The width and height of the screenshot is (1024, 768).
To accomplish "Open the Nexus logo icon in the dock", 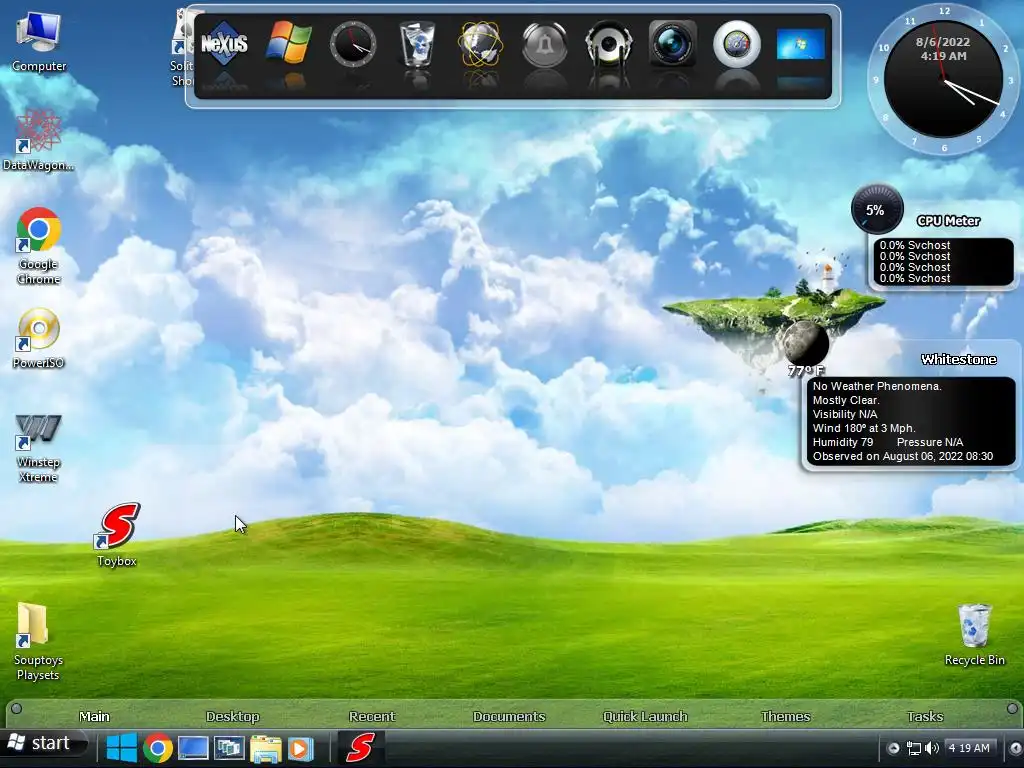I will coord(224,44).
